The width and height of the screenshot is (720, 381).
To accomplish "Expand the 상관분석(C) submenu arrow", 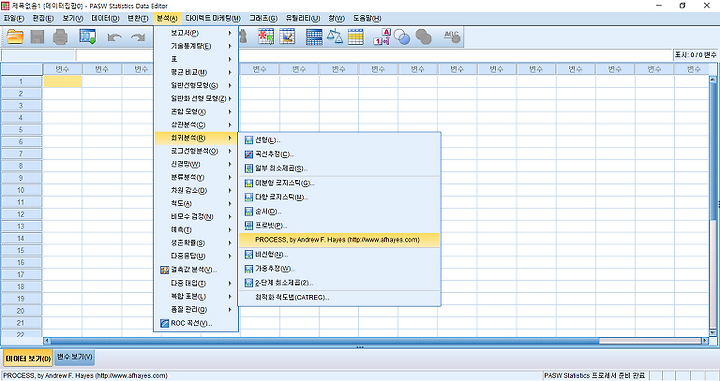I will point(230,125).
